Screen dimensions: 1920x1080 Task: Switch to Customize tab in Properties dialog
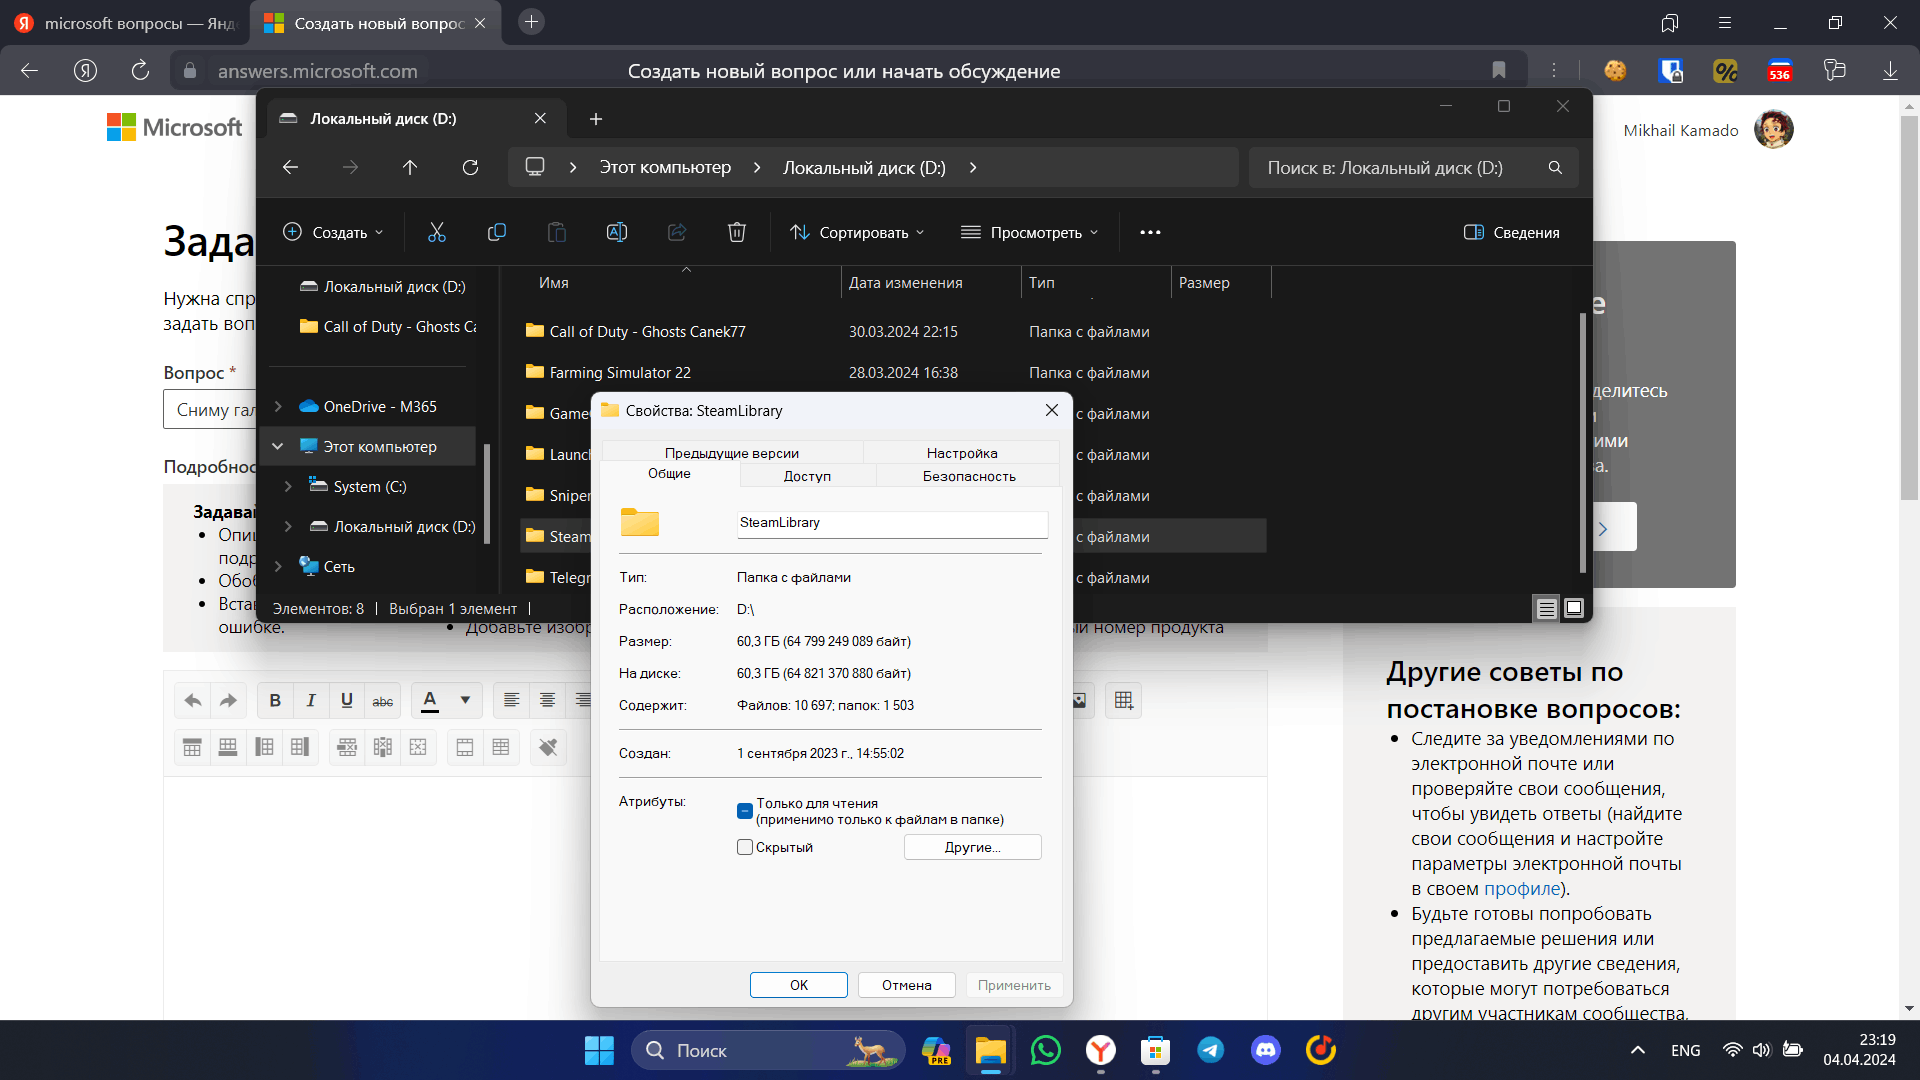pyautogui.click(x=962, y=453)
